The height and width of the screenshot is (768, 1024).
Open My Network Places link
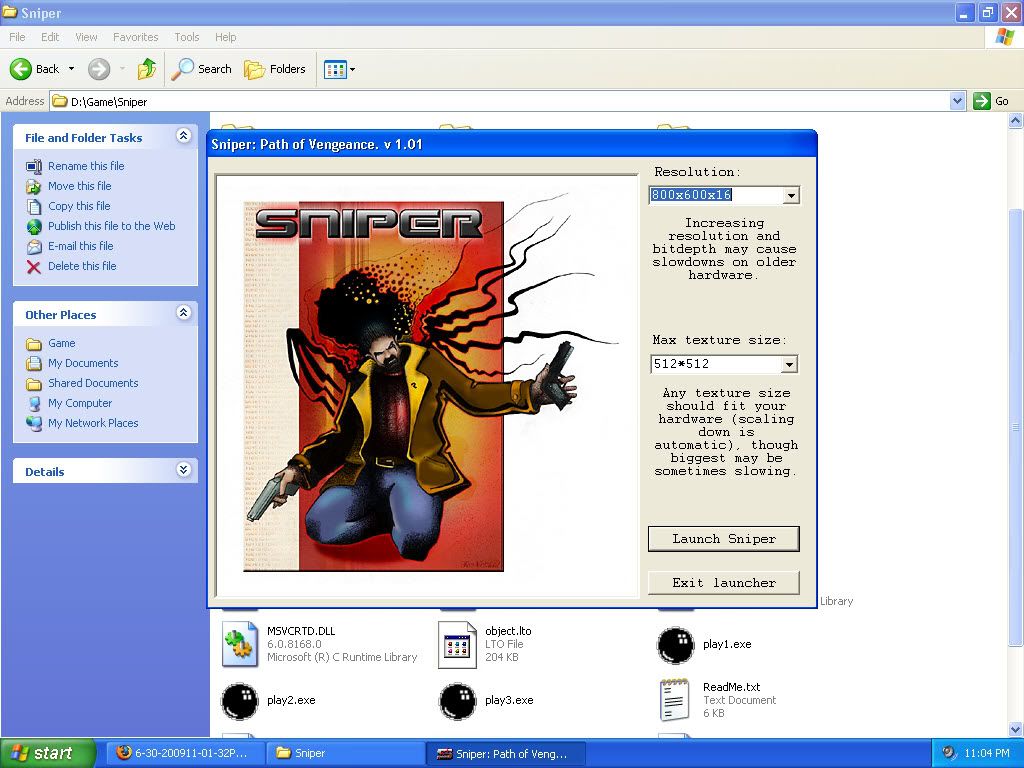tap(93, 423)
